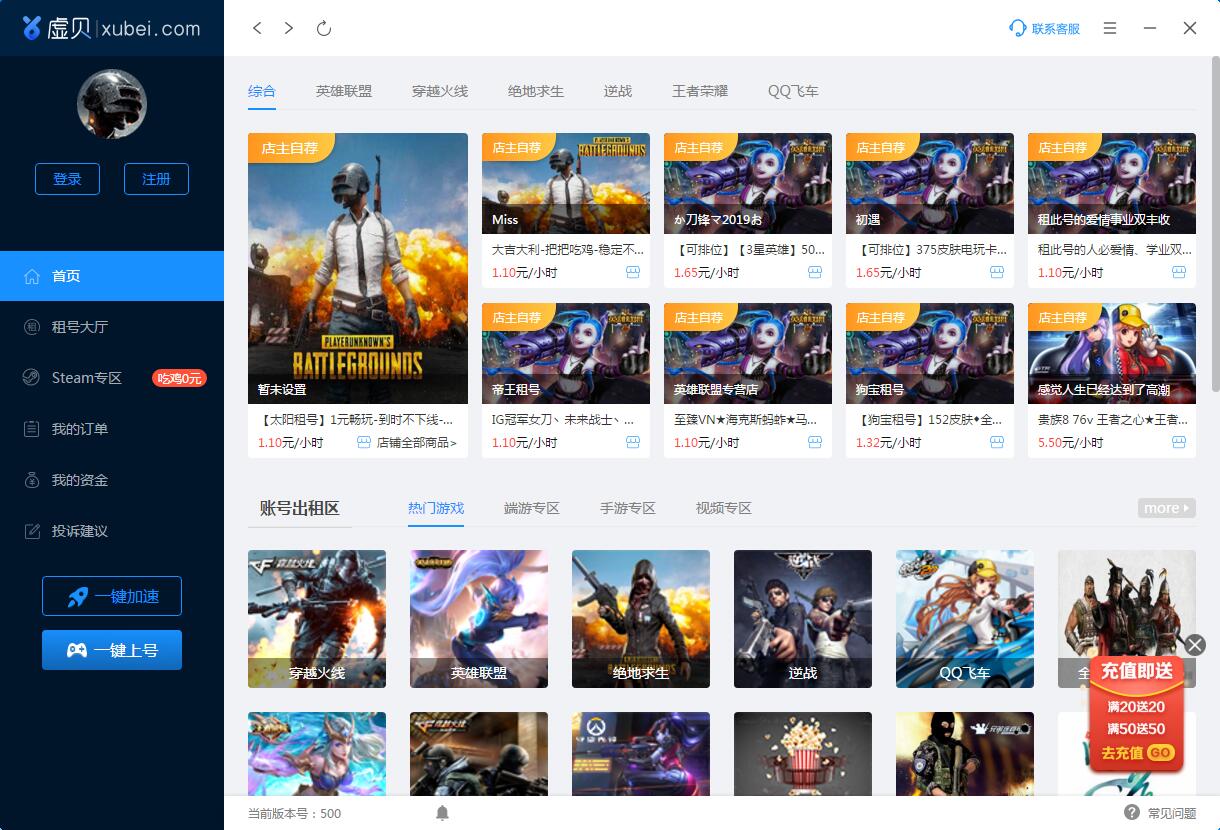Switch to the 王者荣耀 tab
Screen dimensions: 1220x830
(x=701, y=91)
